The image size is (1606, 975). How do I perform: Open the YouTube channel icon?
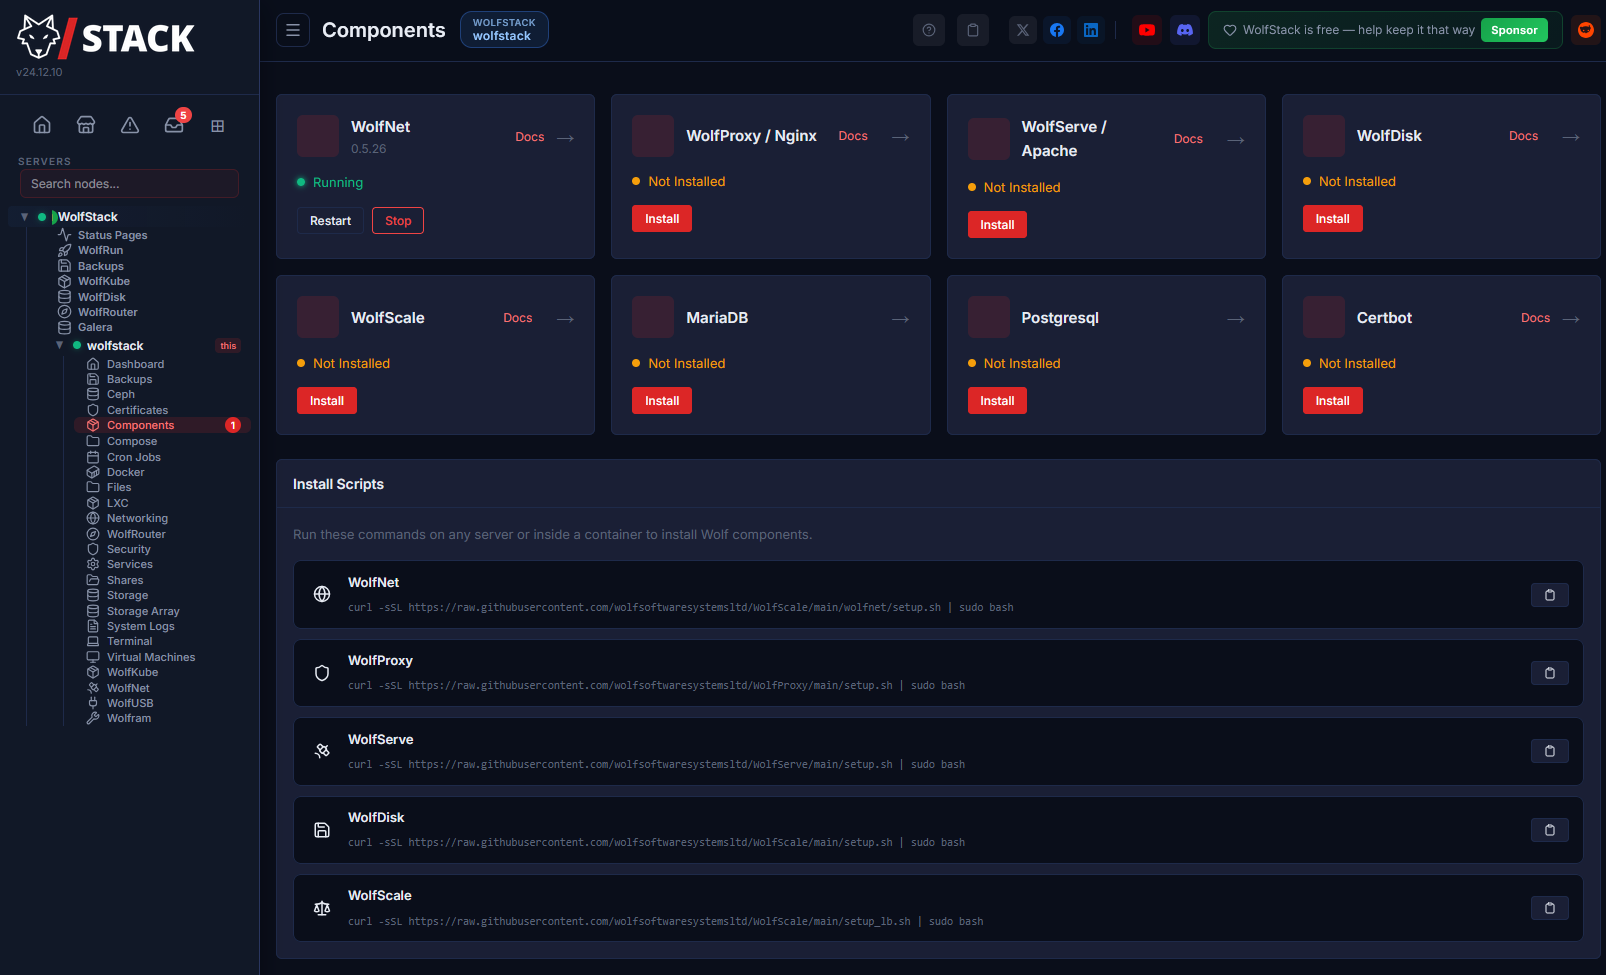click(x=1147, y=30)
